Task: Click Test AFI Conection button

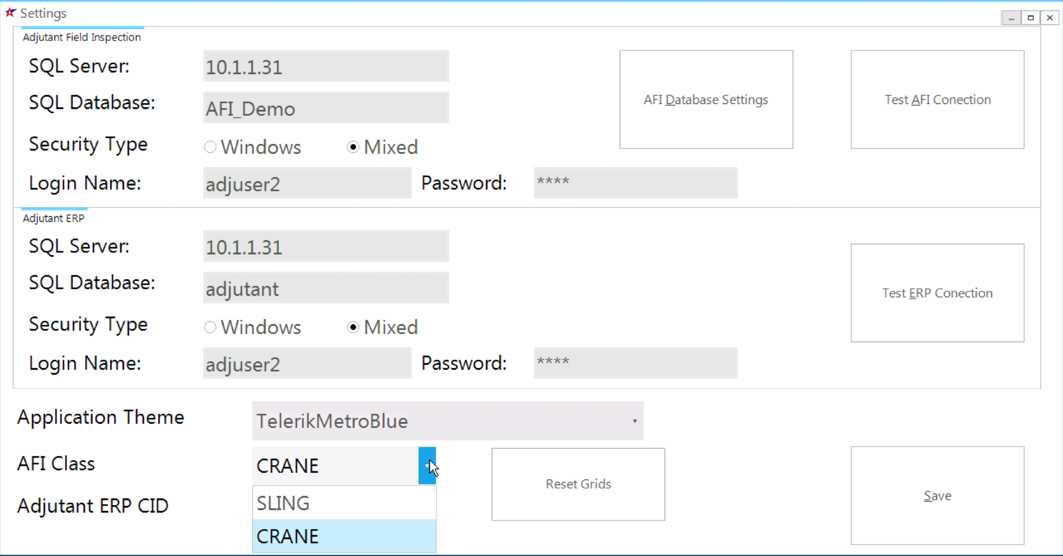Action: pyautogui.click(x=938, y=100)
